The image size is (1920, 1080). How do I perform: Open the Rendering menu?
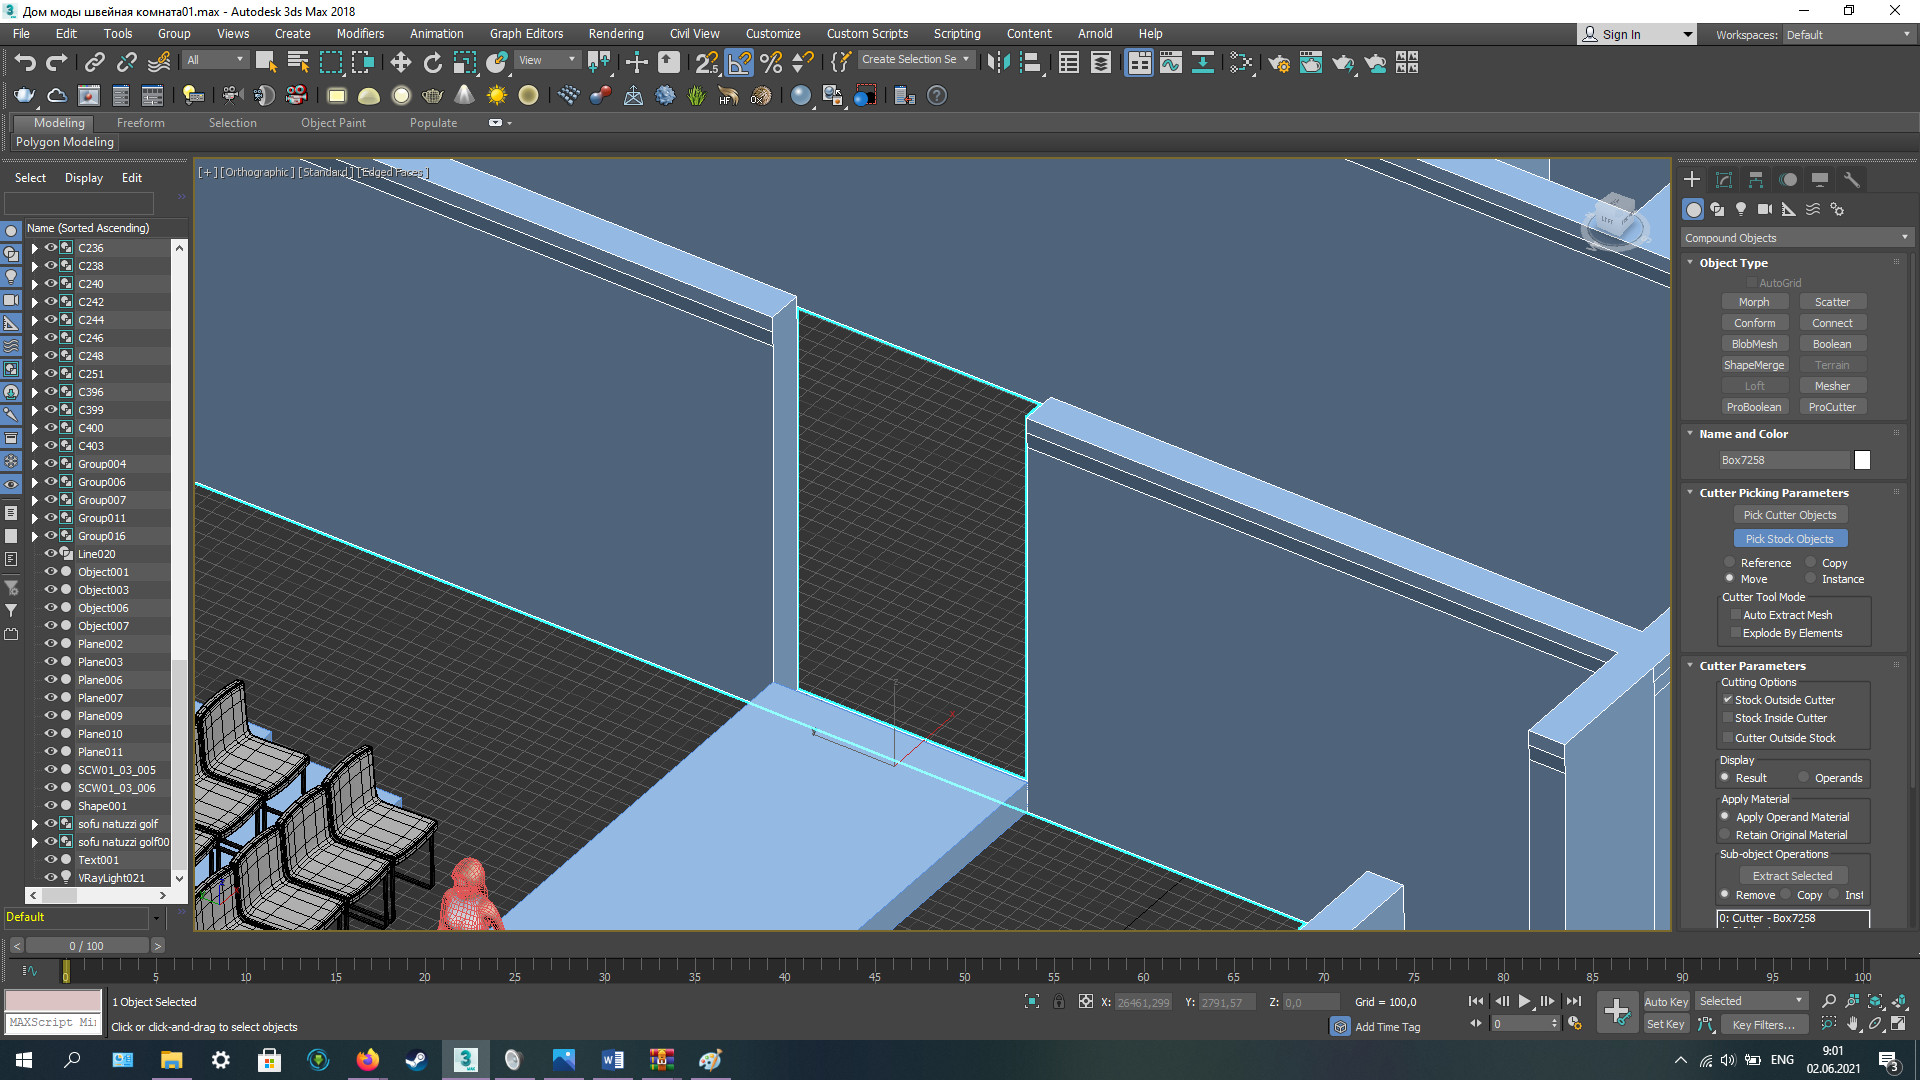tap(616, 33)
